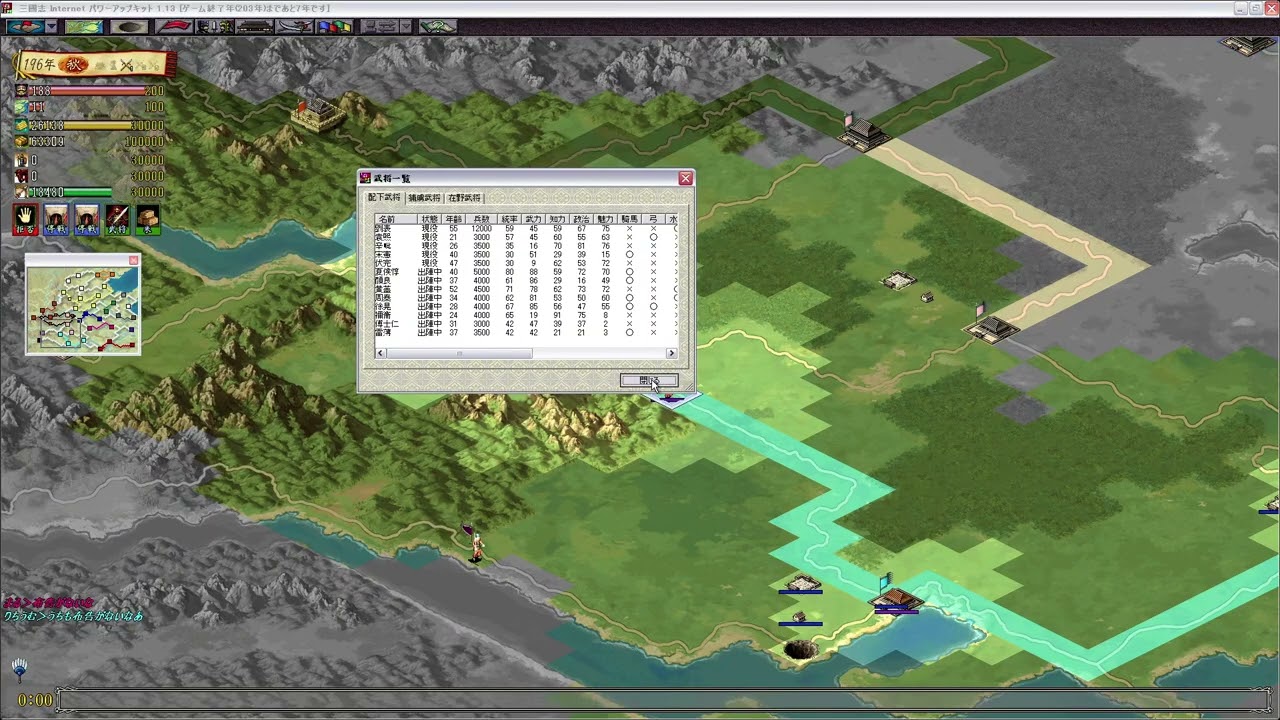The height and width of the screenshot is (720, 1280).
Task: Close the minimap panel
Action: 134,260
